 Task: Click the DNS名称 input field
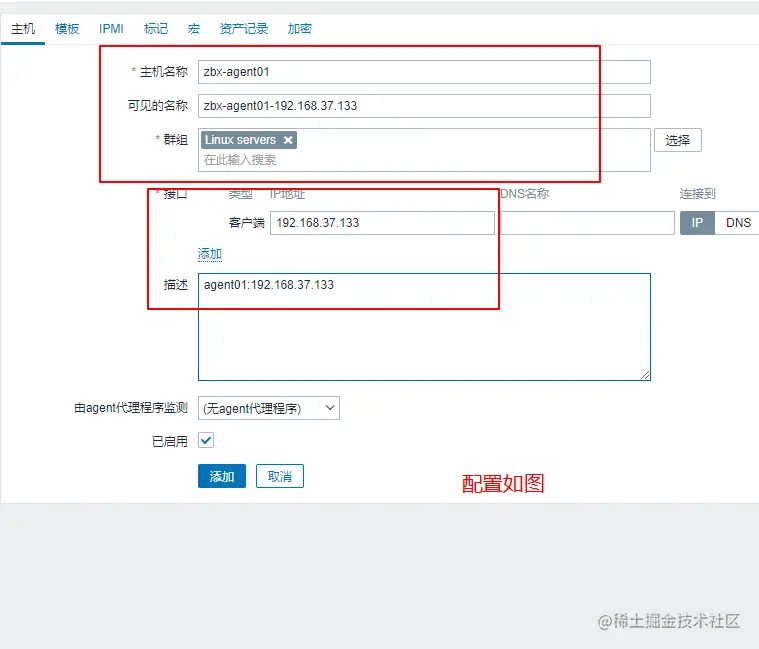[x=587, y=223]
